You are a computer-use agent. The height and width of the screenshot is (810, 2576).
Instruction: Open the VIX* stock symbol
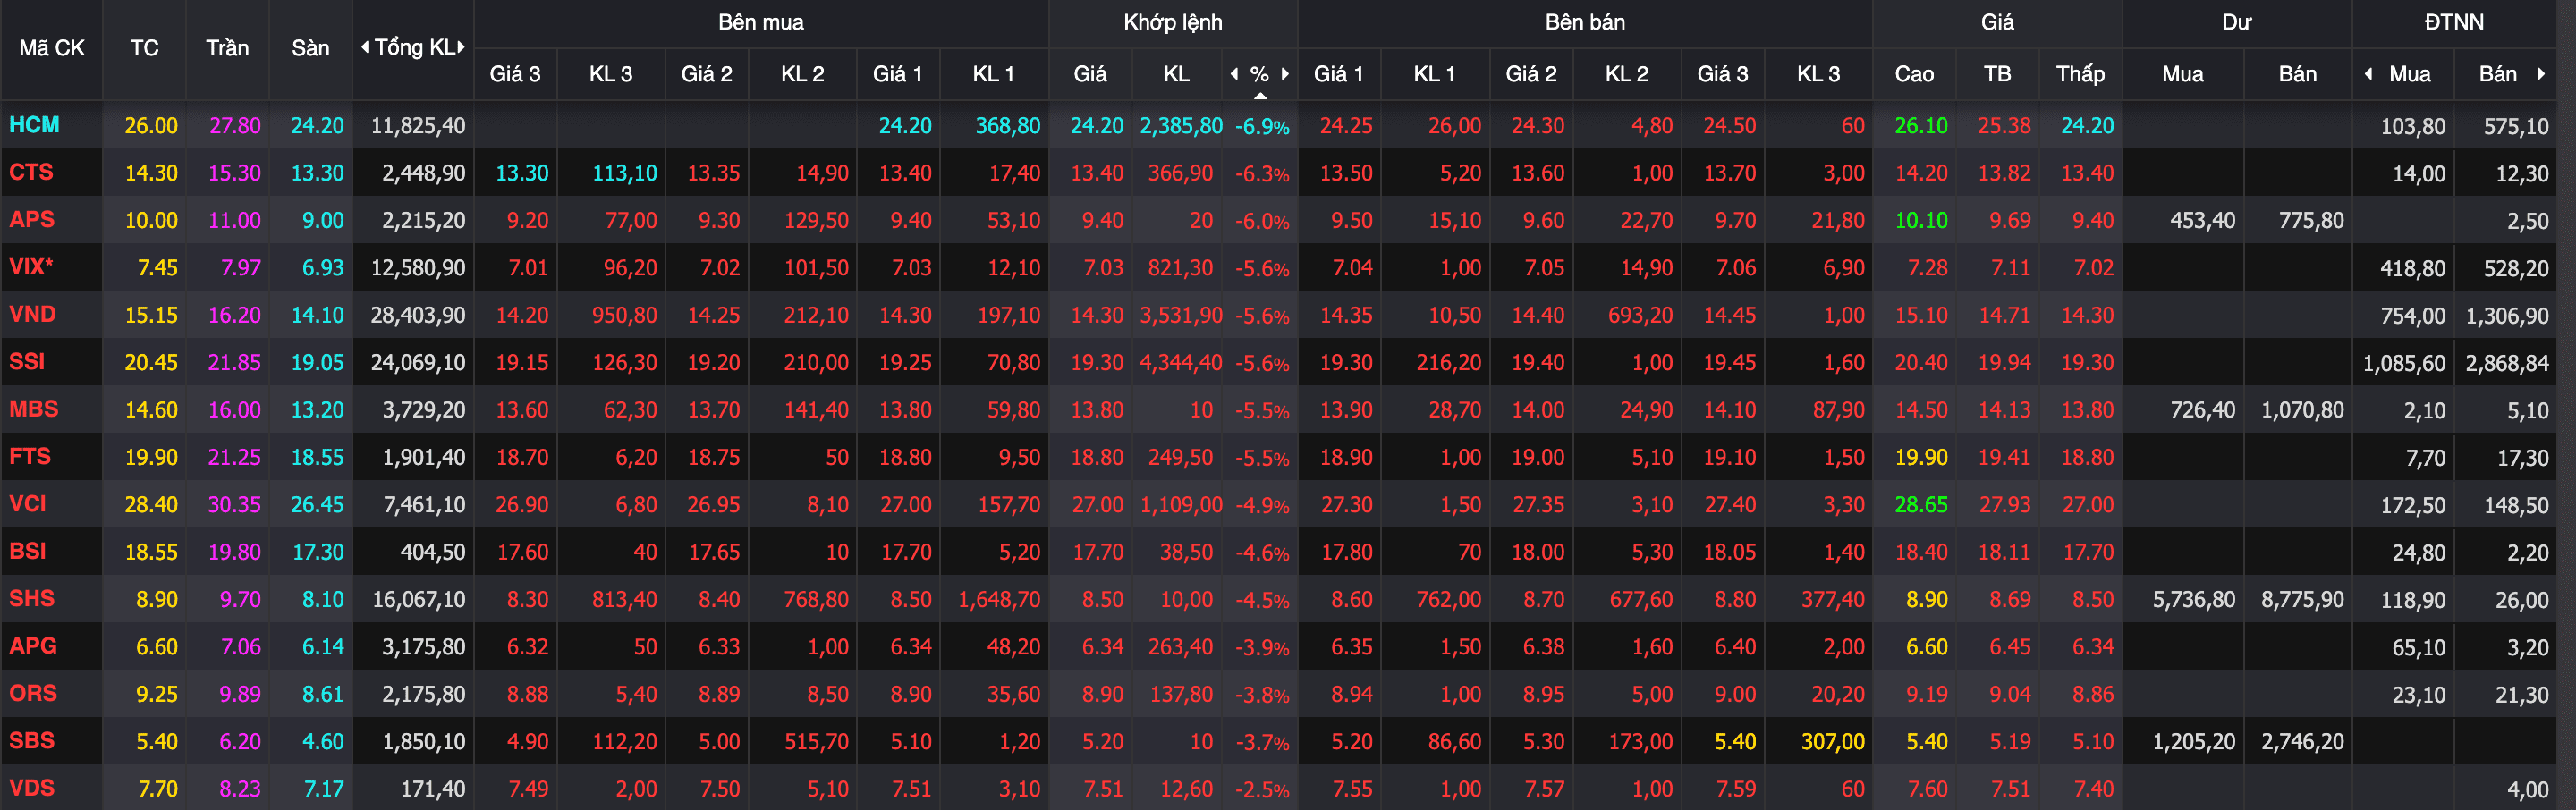click(31, 267)
